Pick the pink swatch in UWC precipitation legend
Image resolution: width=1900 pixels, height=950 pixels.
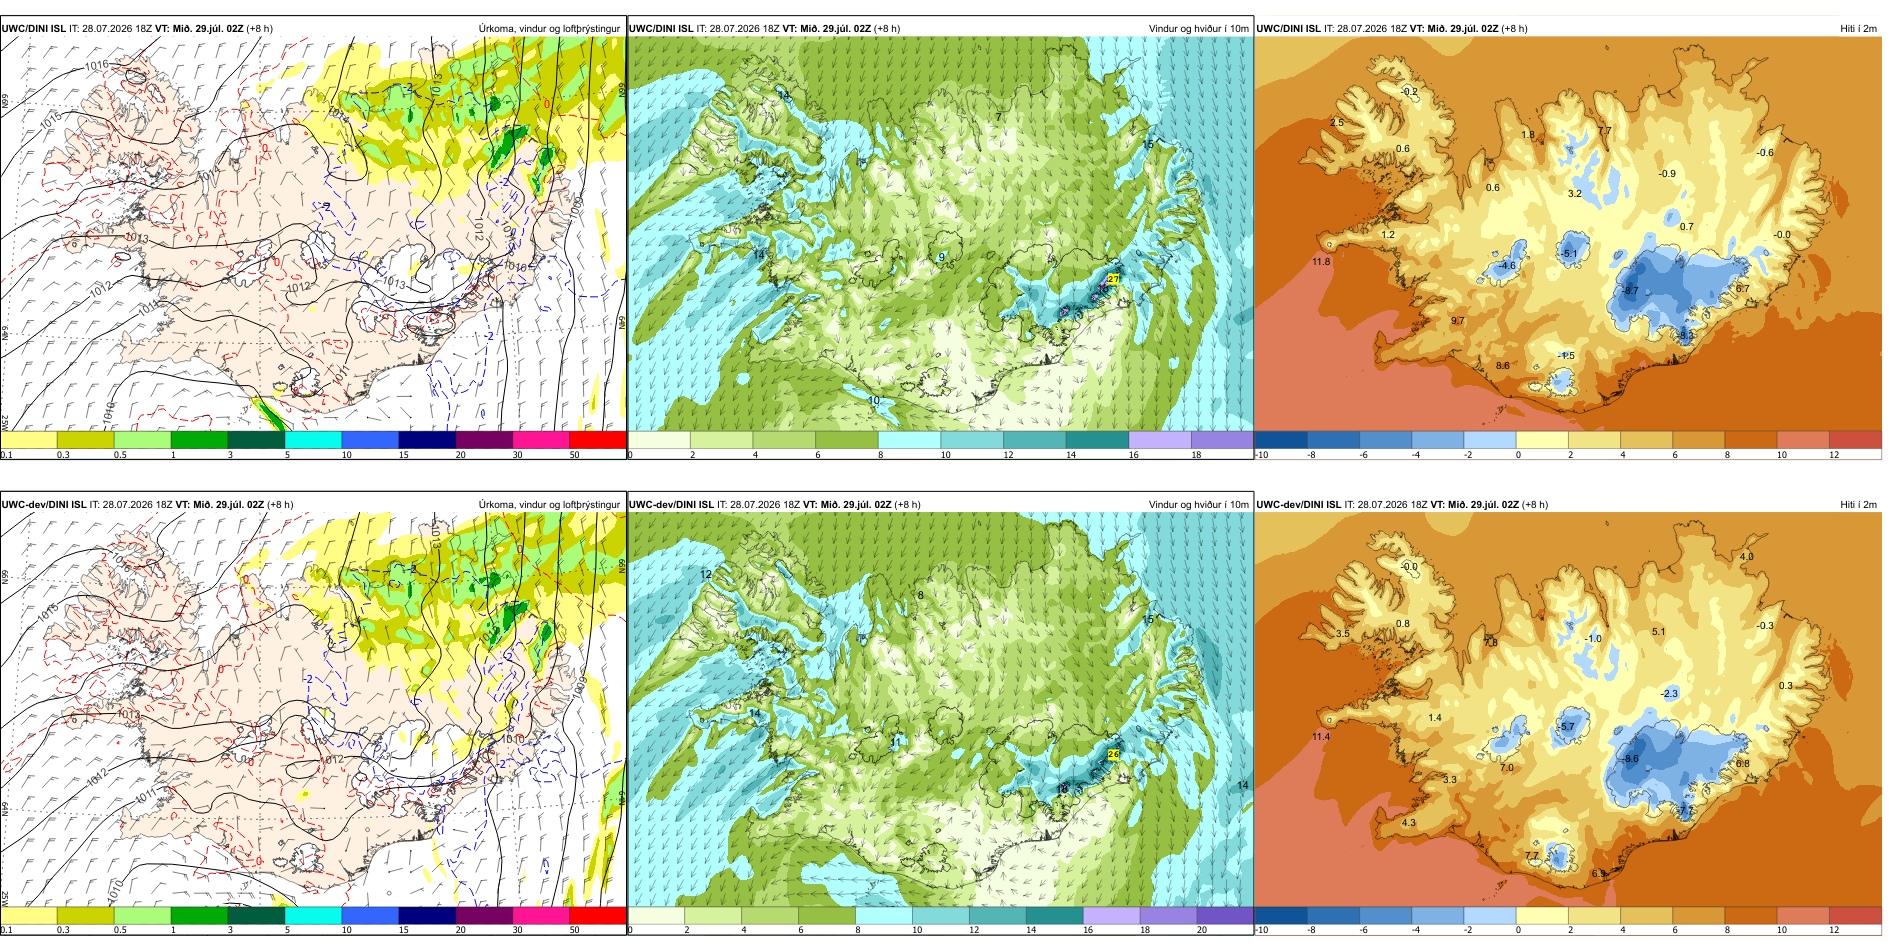coord(540,439)
